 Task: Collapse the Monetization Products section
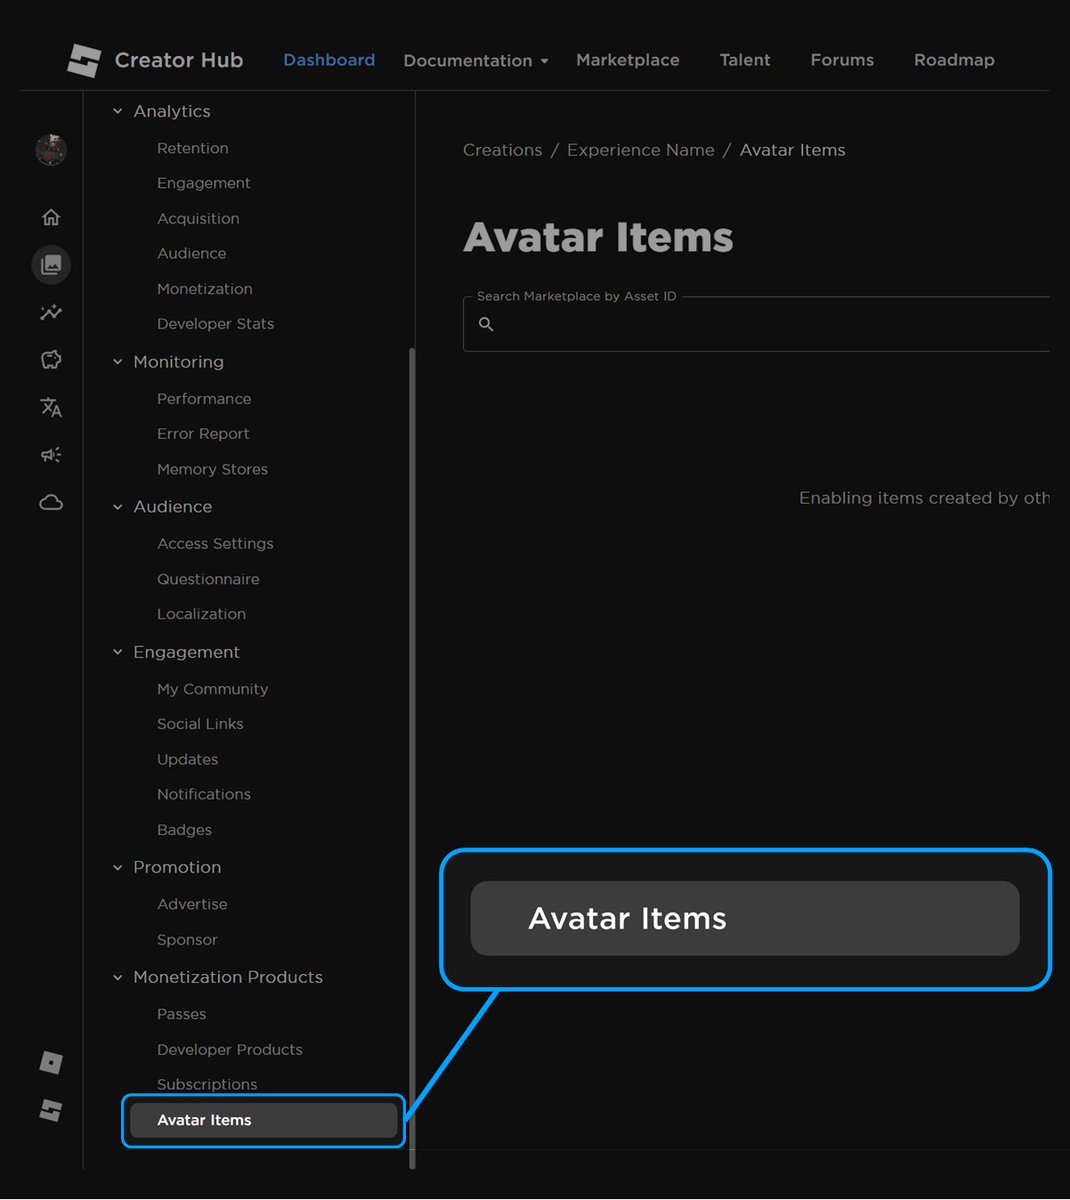coord(118,977)
